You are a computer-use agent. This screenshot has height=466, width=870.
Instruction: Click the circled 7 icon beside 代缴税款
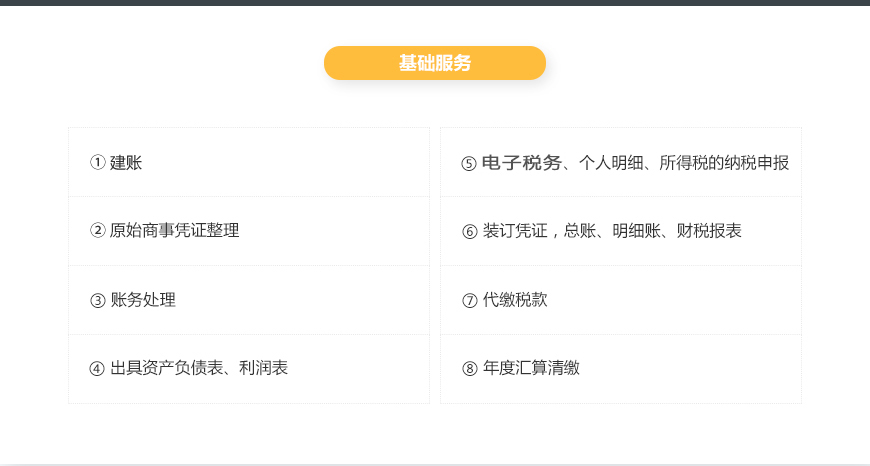click(x=469, y=300)
